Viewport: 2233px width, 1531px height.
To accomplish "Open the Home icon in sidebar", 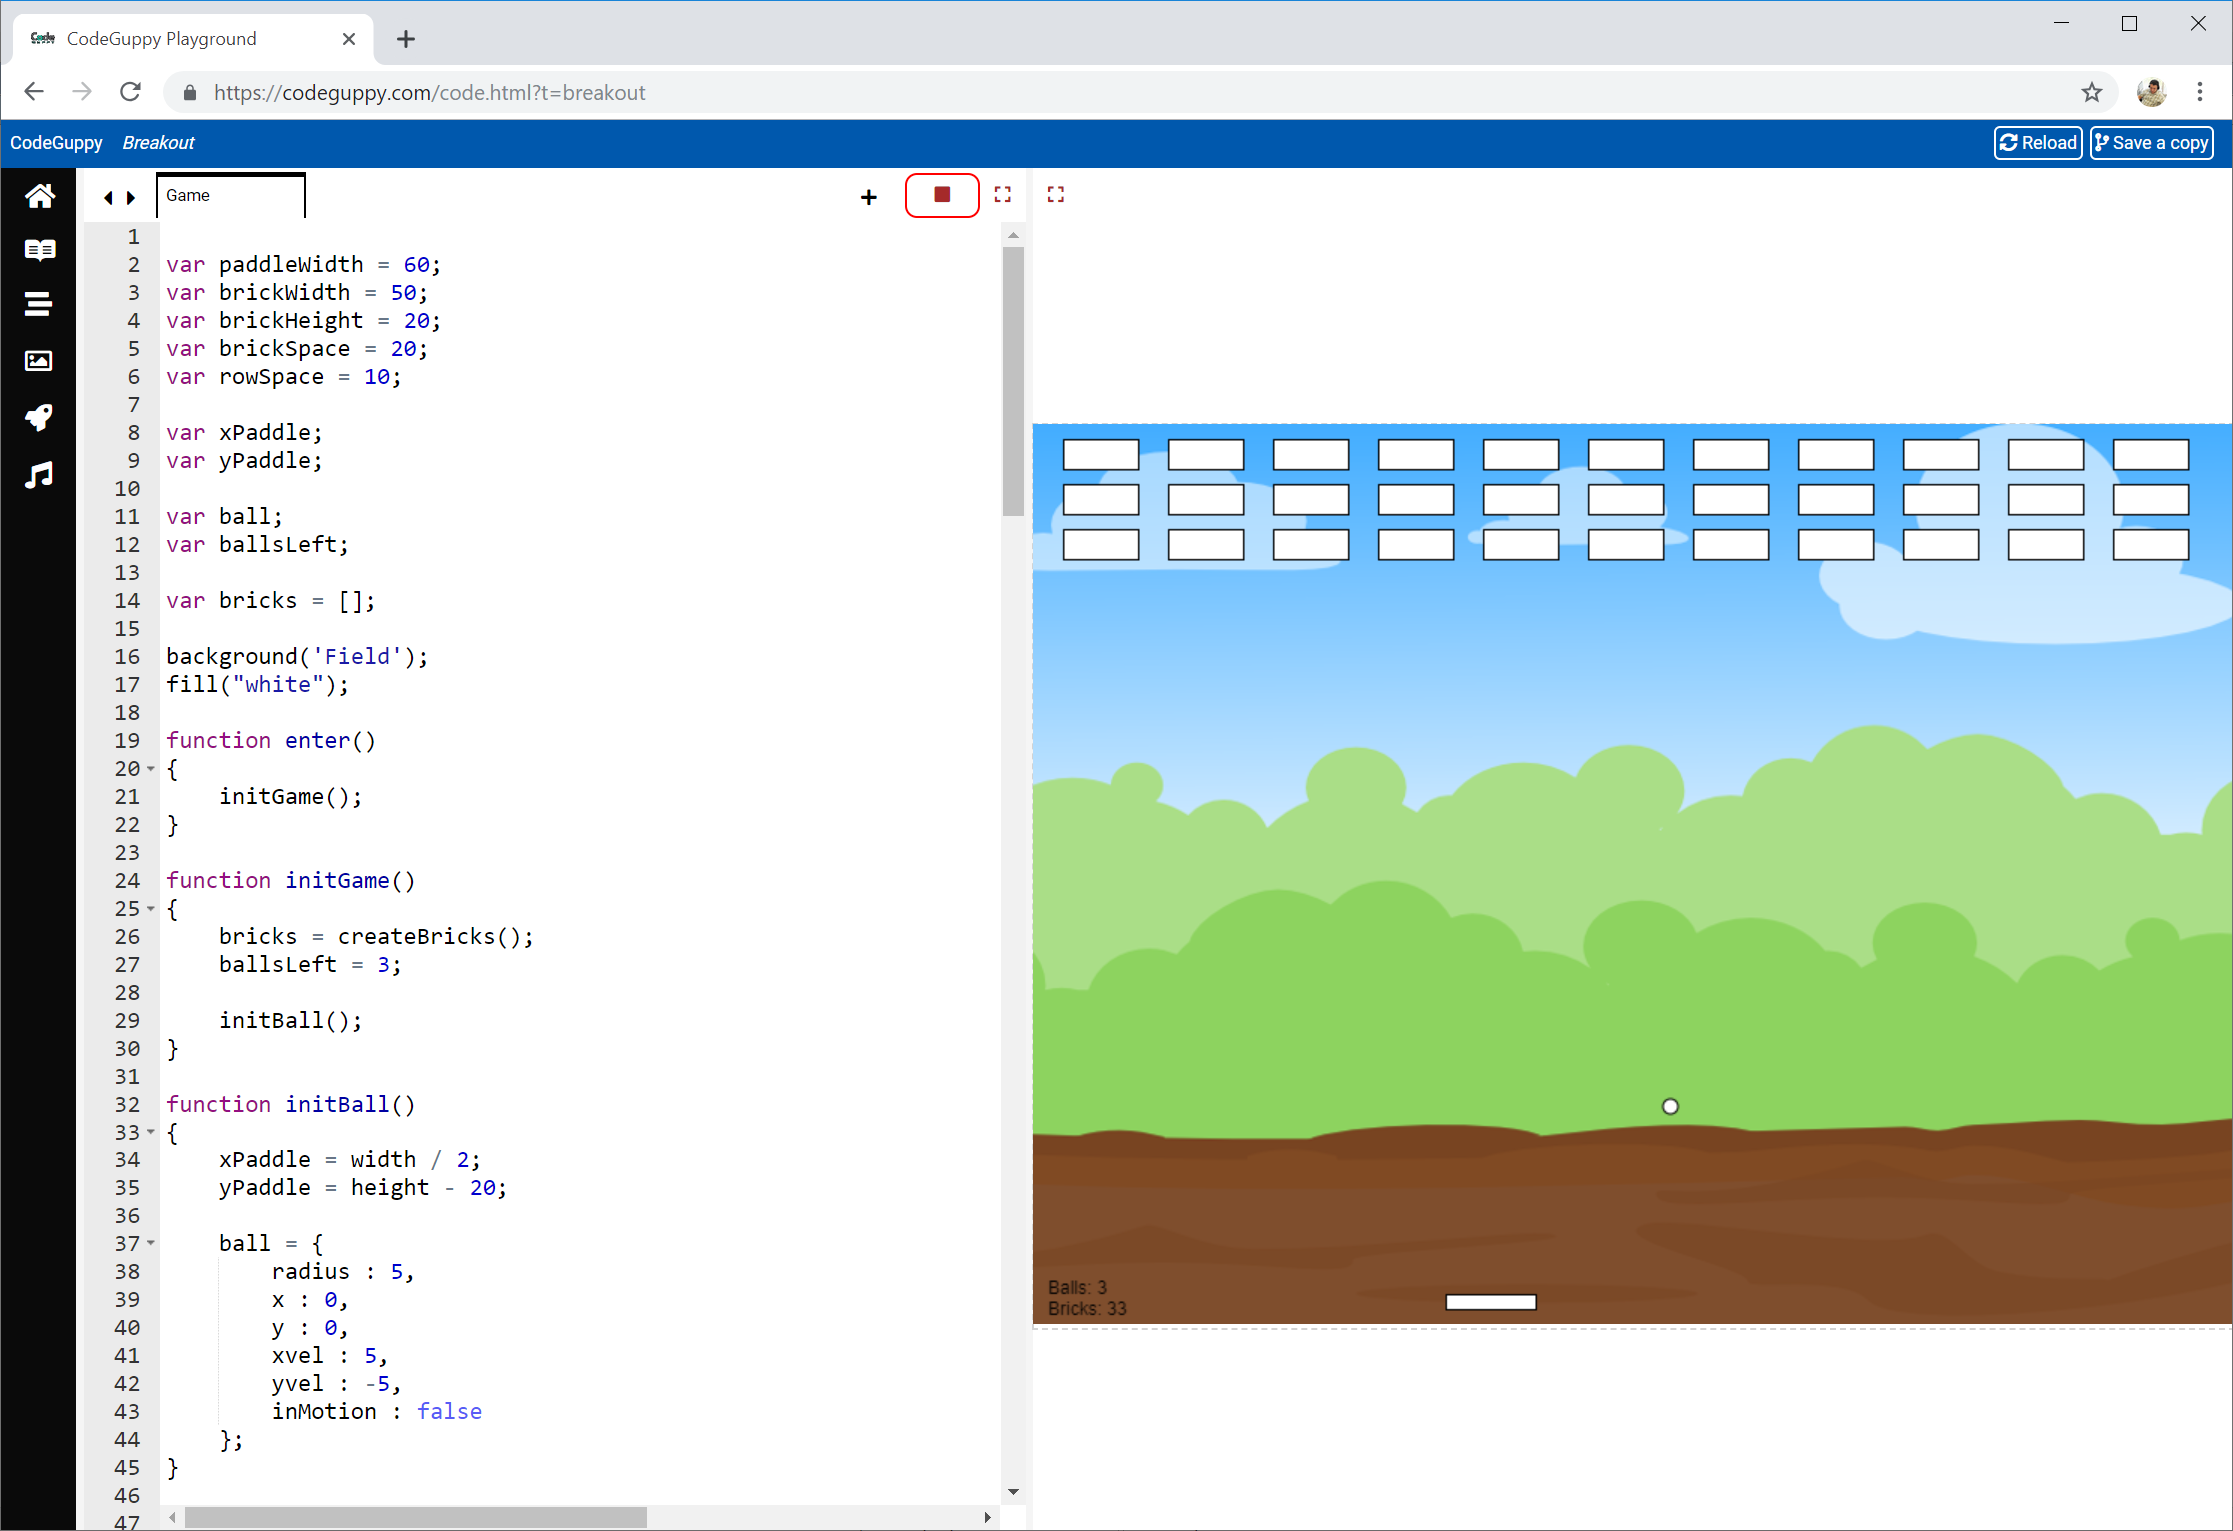I will coord(39,196).
